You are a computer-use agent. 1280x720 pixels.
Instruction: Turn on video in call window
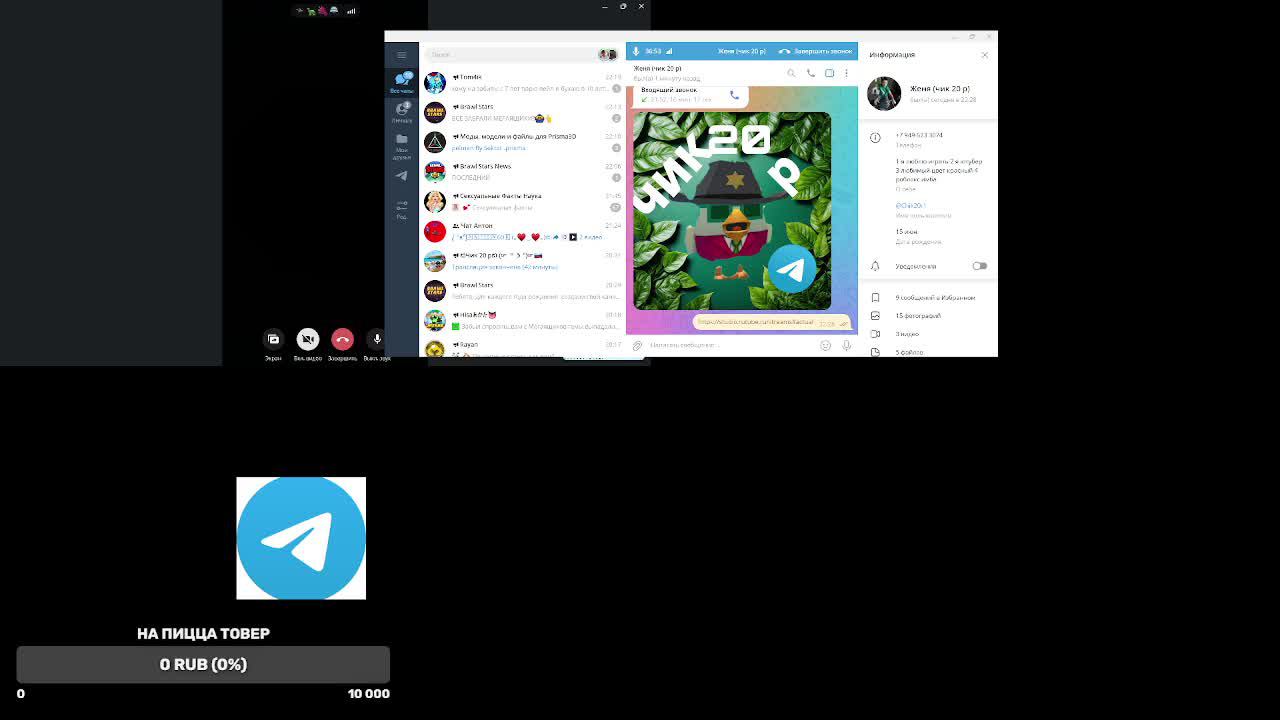click(x=308, y=340)
